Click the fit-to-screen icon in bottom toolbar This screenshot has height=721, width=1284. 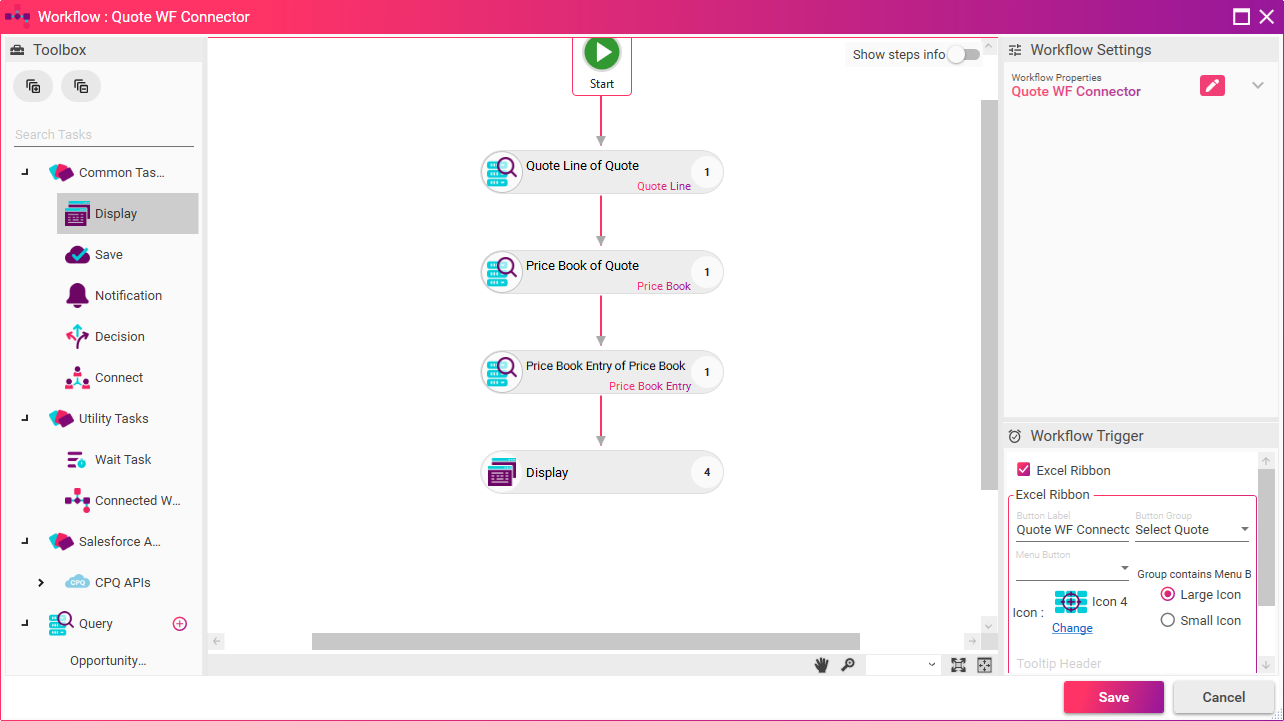958,665
